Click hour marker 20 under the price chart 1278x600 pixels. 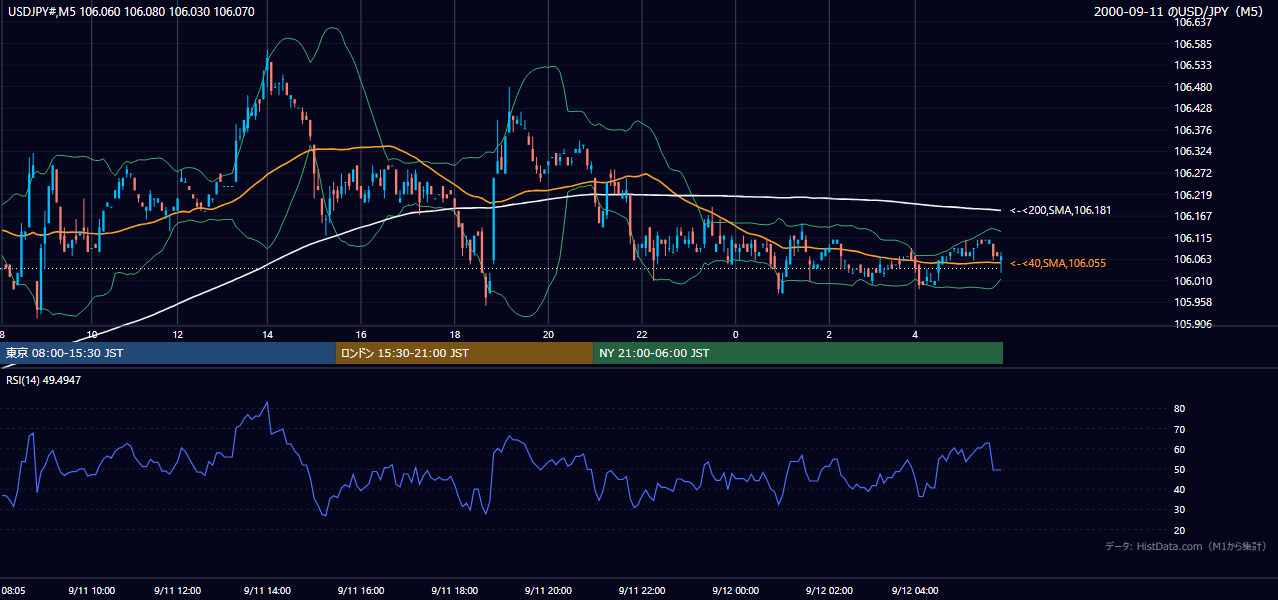pos(548,334)
